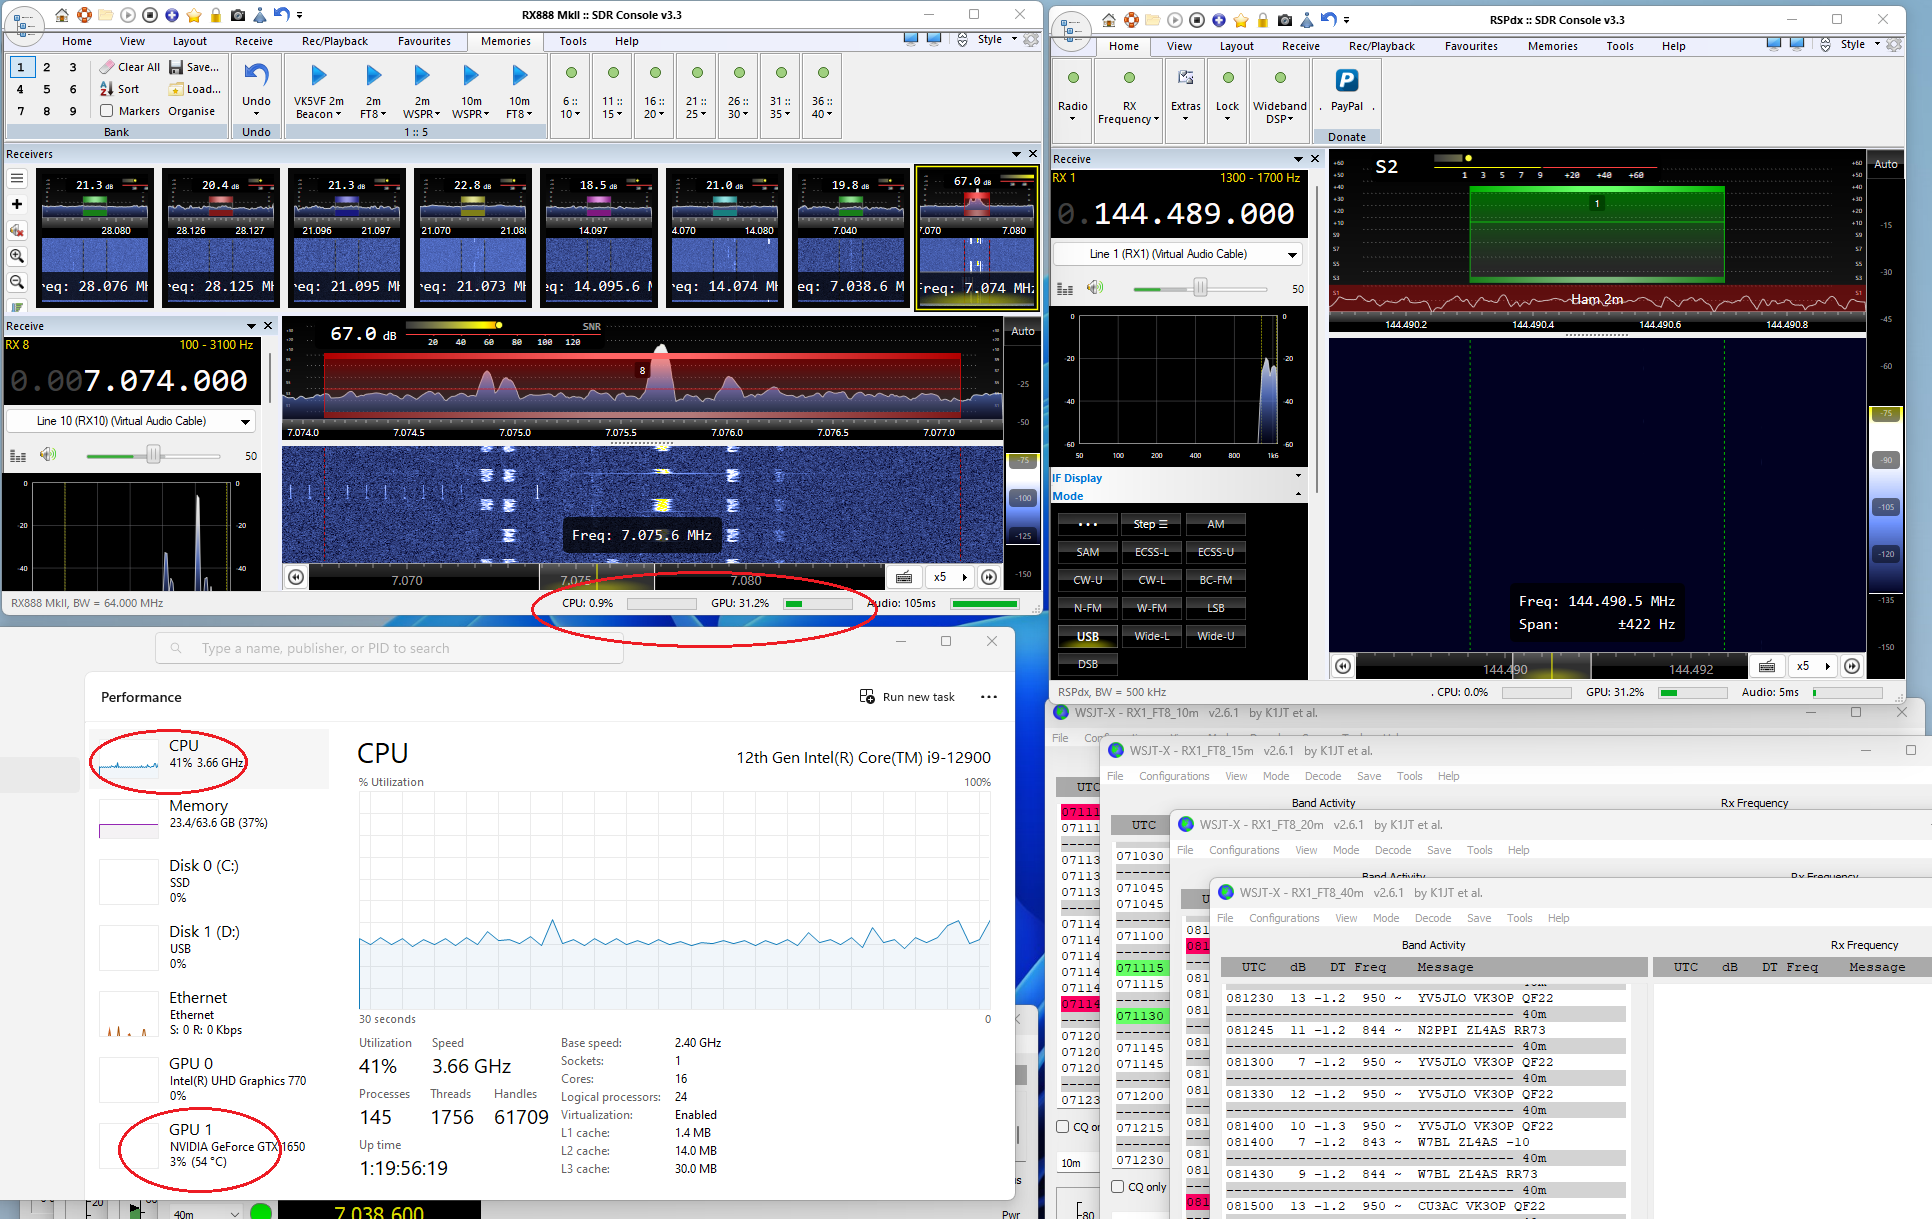This screenshot has height=1219, width=1932.
Task: Click the LSB mode button
Action: (x=1215, y=608)
